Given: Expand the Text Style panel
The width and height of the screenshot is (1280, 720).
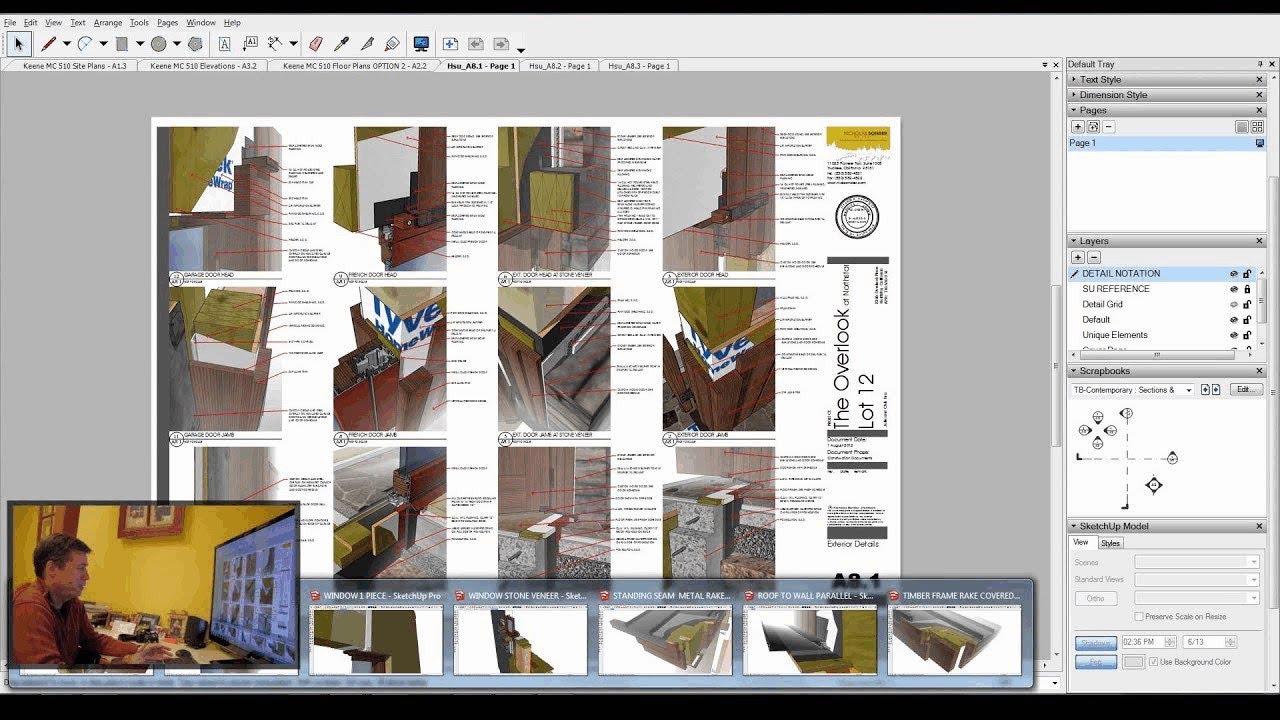Looking at the screenshot, I should coord(1074,80).
